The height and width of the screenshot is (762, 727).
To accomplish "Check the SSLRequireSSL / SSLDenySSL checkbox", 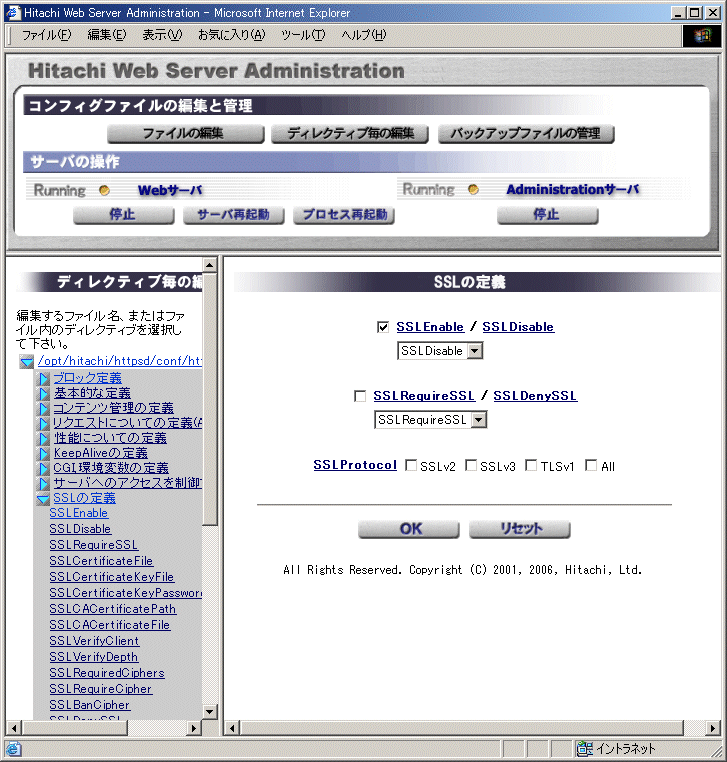I will pos(360,396).
